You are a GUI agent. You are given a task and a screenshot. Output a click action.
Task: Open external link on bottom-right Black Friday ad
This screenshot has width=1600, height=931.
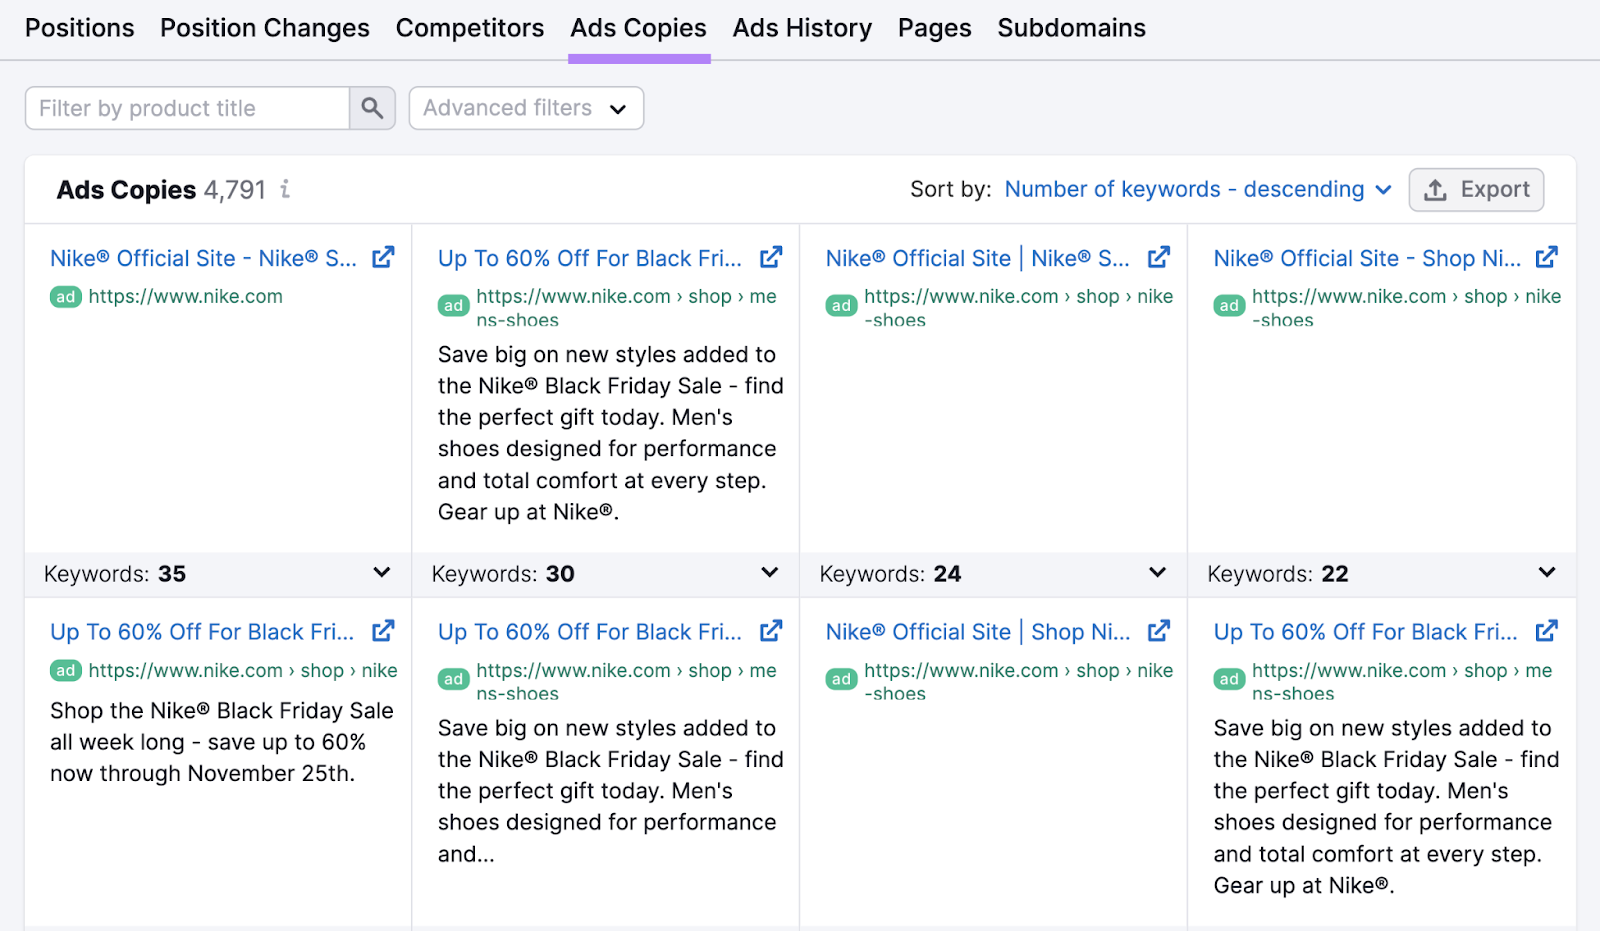pyautogui.click(x=1546, y=630)
